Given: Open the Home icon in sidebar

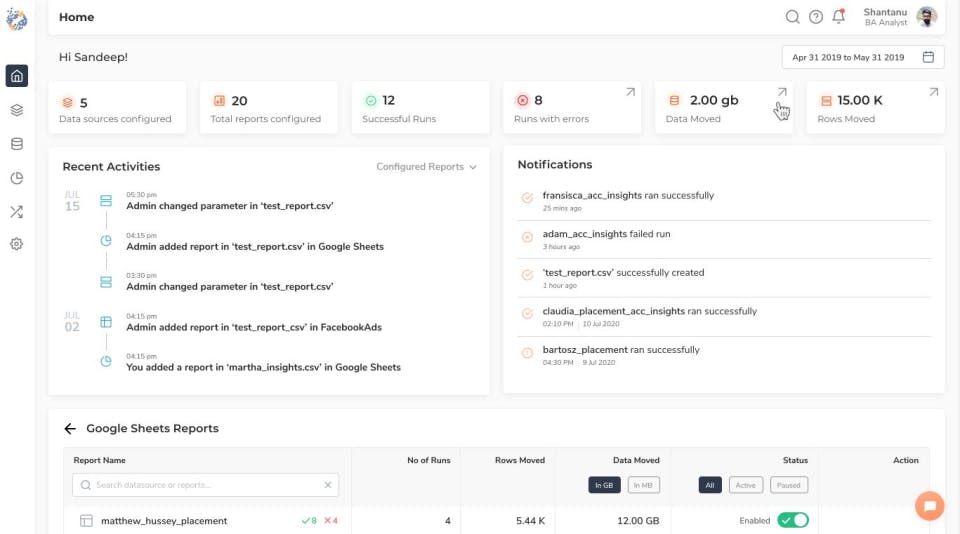Looking at the screenshot, I should (x=16, y=76).
